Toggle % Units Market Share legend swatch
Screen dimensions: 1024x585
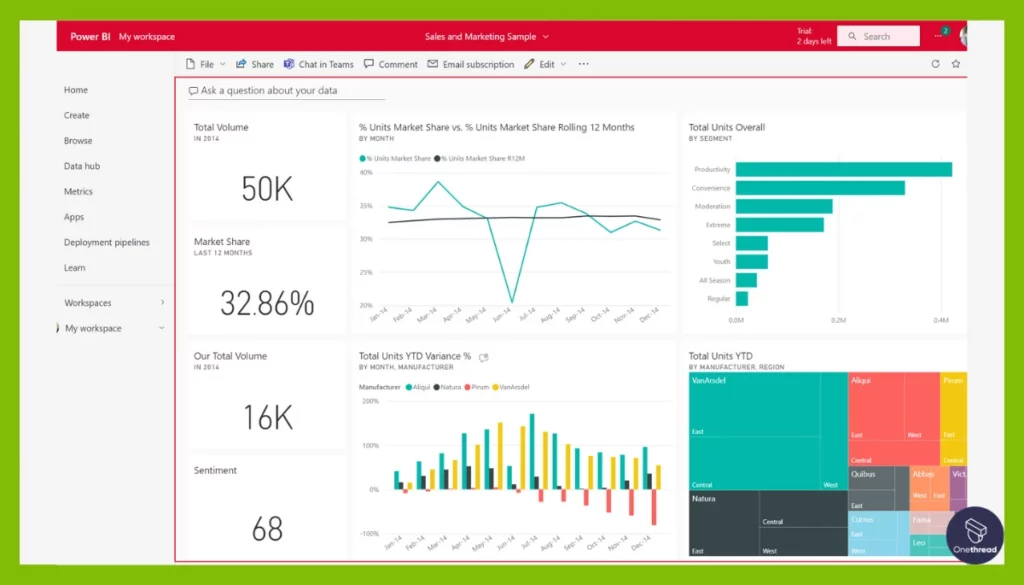point(362,159)
